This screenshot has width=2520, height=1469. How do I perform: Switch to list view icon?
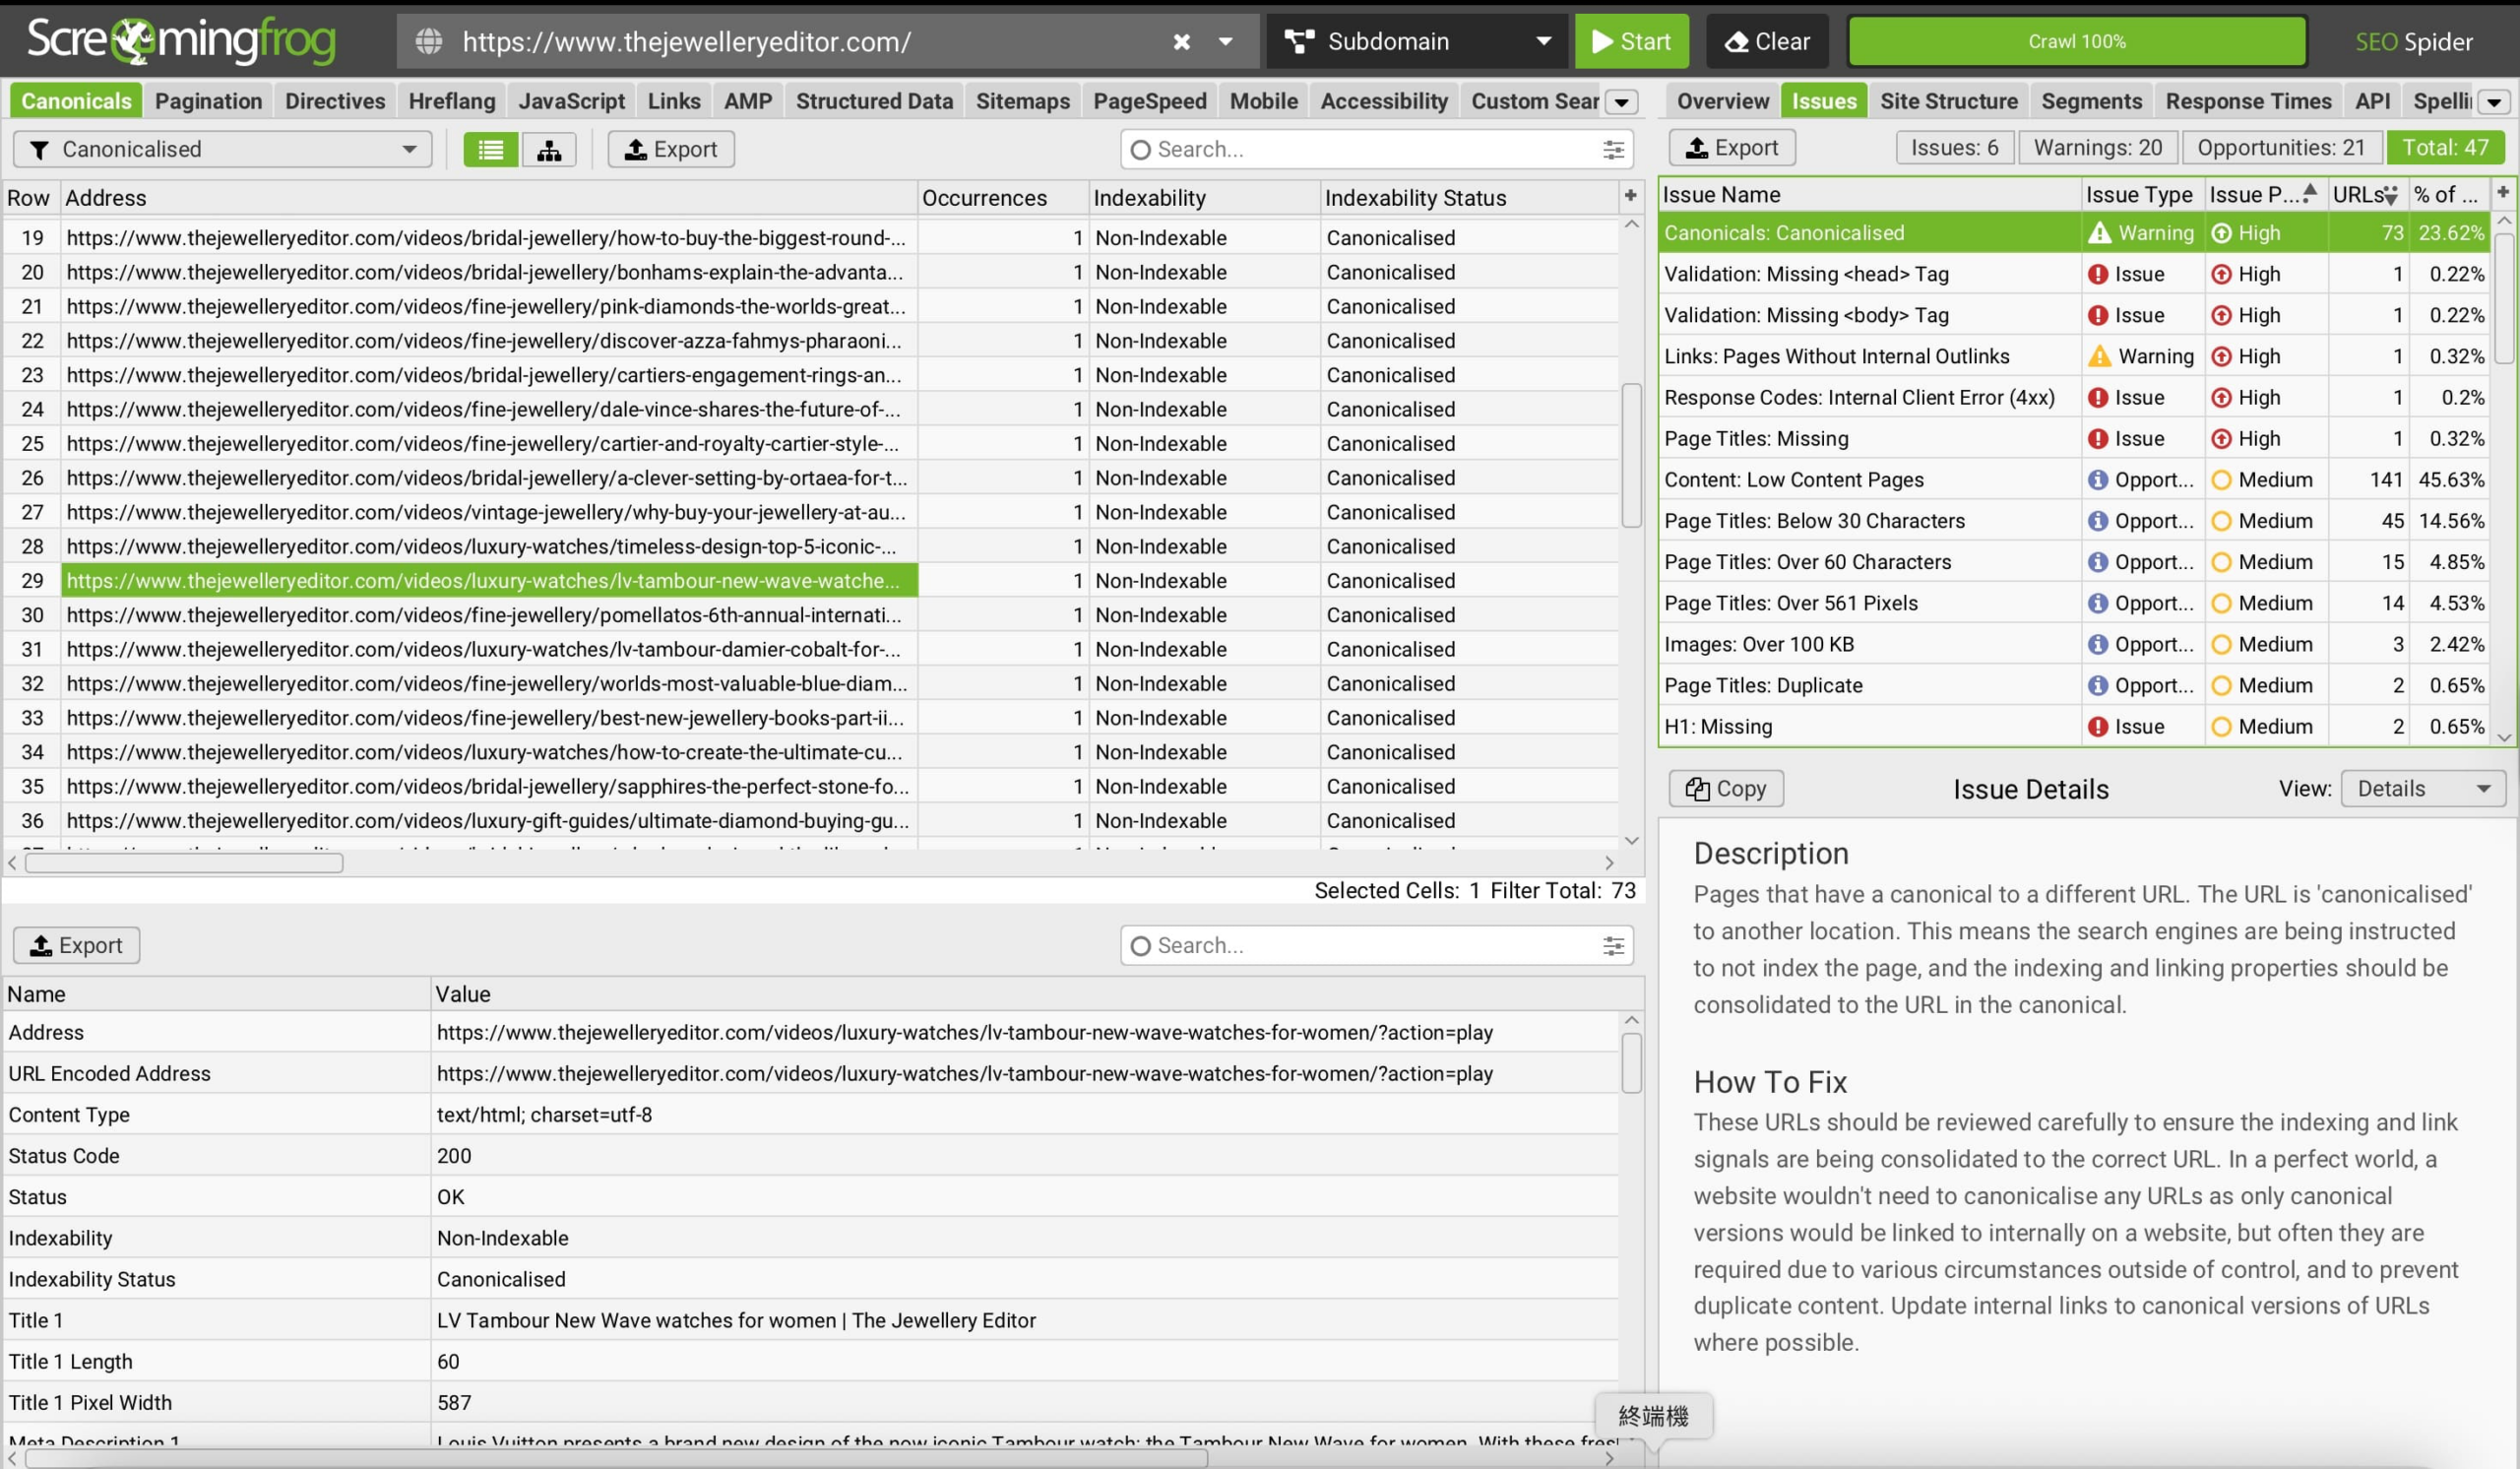coord(490,150)
